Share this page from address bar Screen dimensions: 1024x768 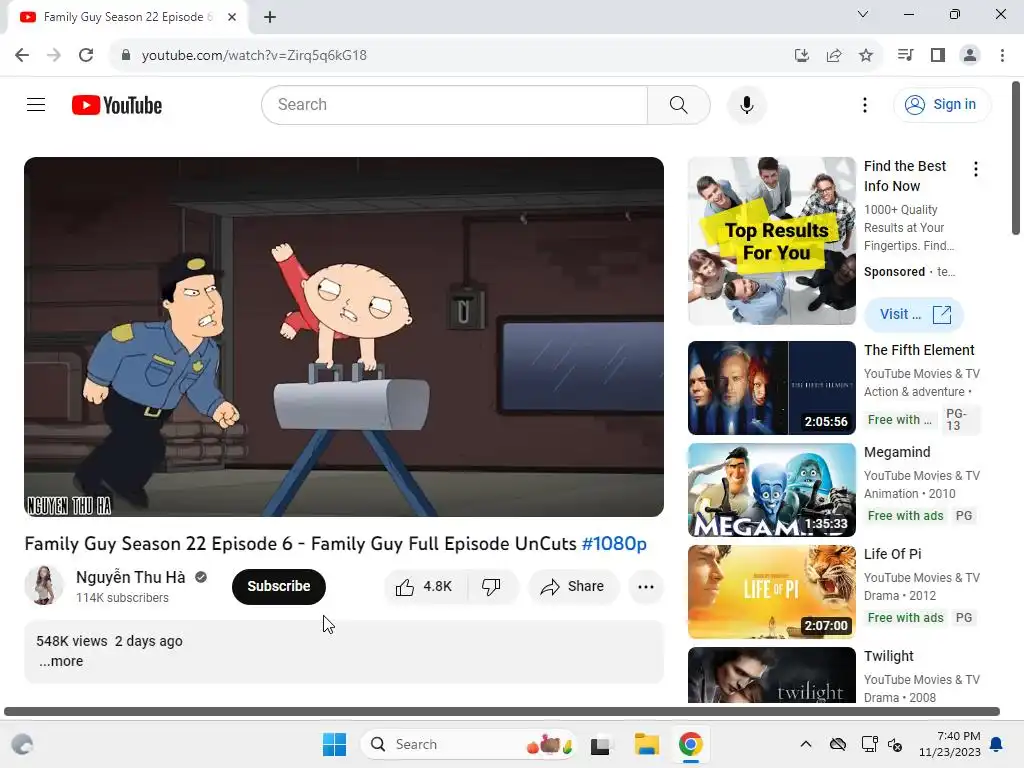click(833, 56)
